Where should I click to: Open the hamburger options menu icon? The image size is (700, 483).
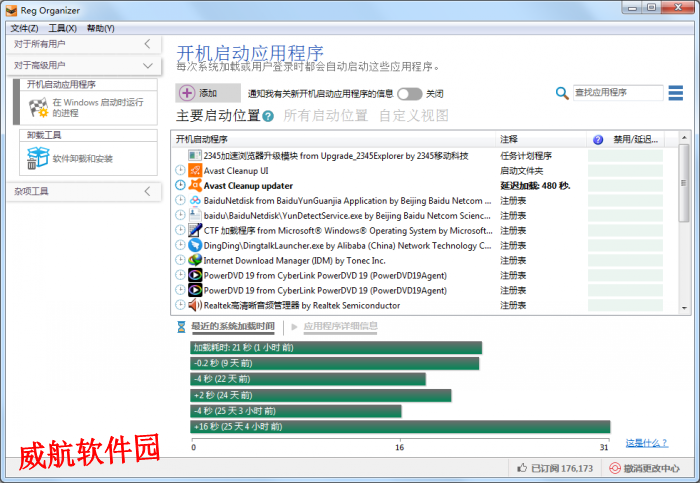pos(676,93)
